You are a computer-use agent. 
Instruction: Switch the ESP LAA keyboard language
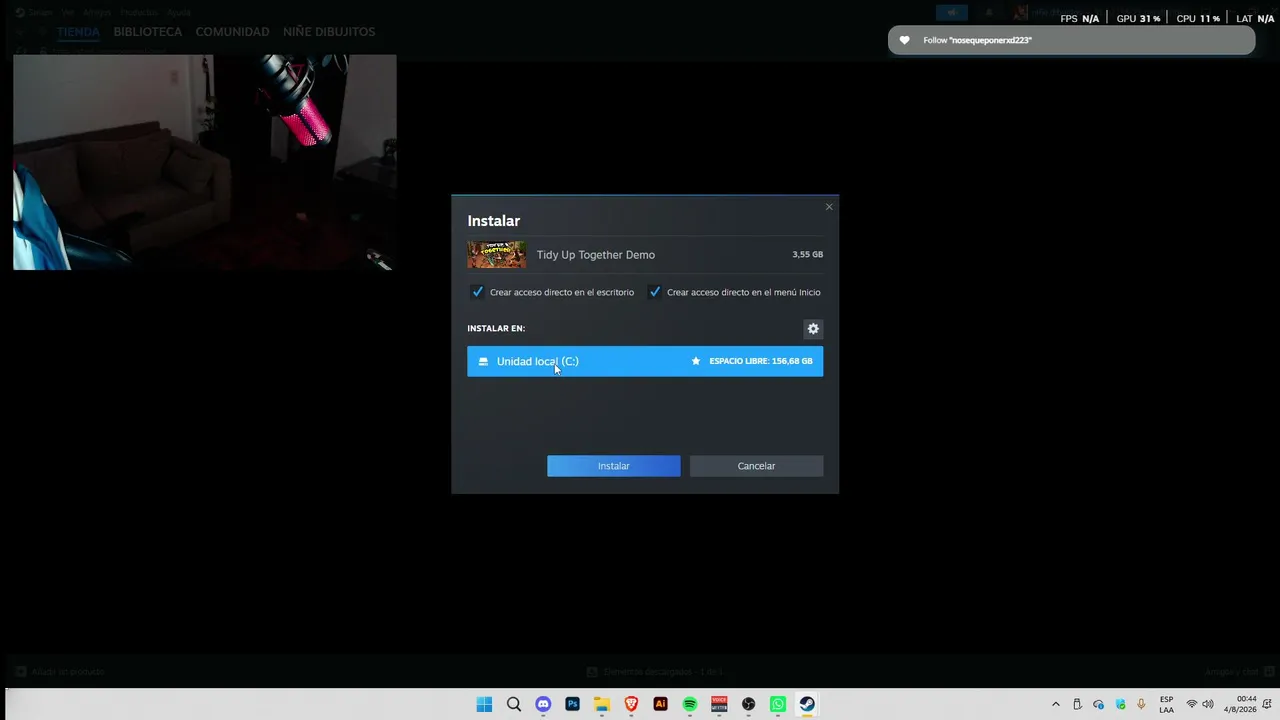click(x=1166, y=704)
